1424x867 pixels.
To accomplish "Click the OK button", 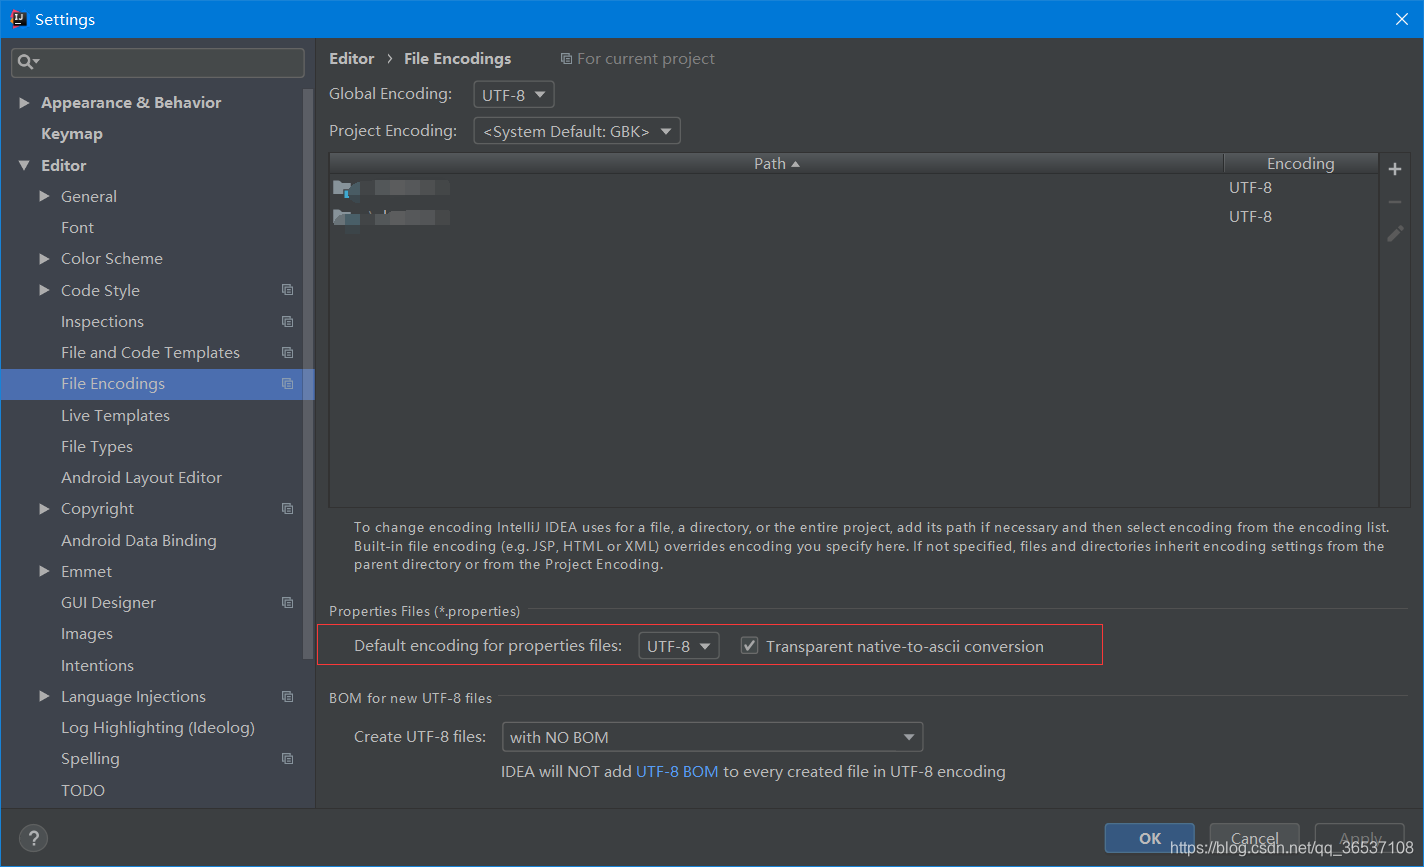I will point(1150,838).
